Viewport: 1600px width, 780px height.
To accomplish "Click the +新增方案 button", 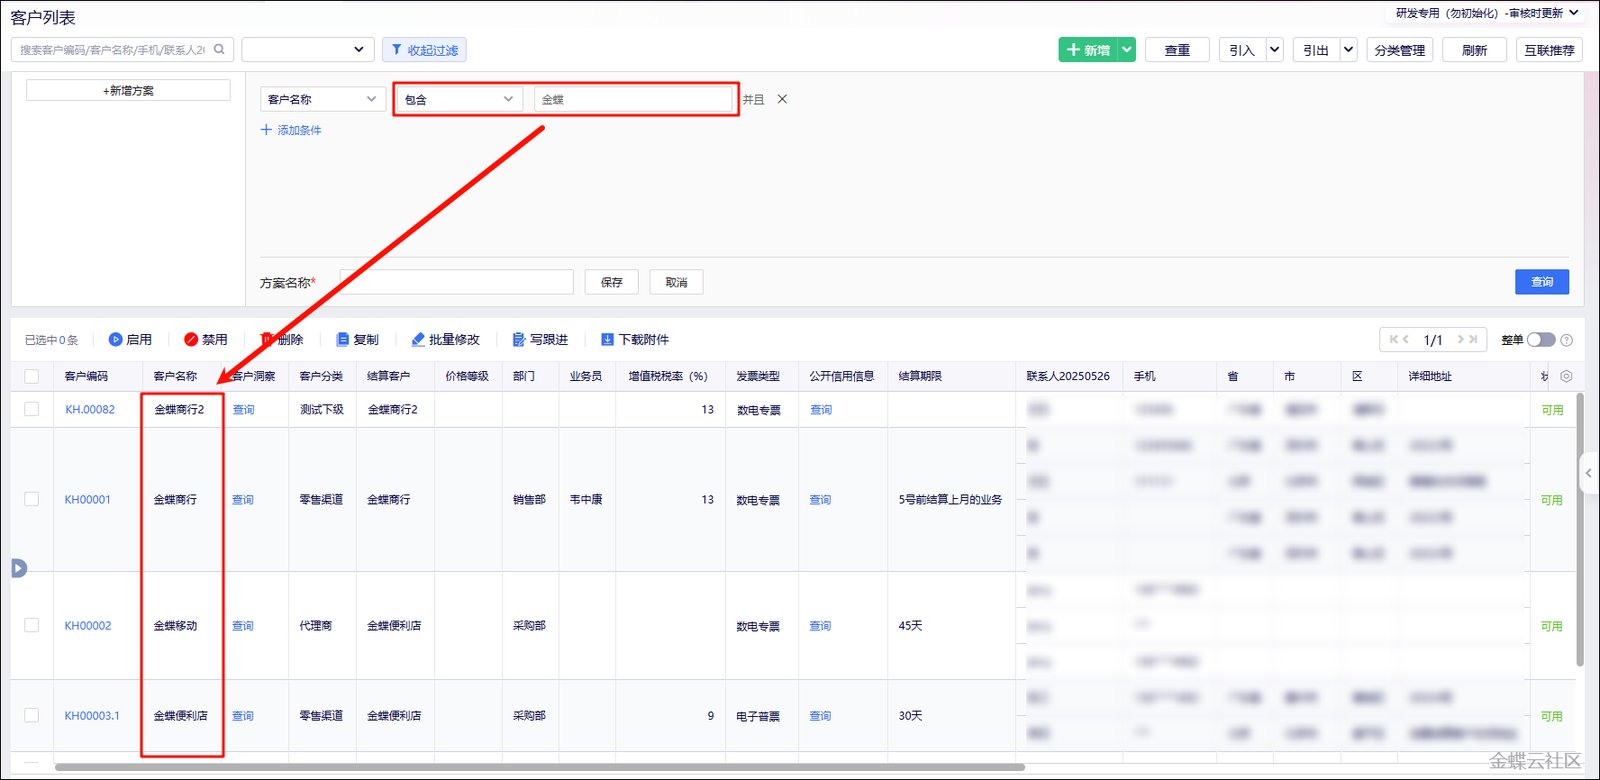I will click(128, 90).
